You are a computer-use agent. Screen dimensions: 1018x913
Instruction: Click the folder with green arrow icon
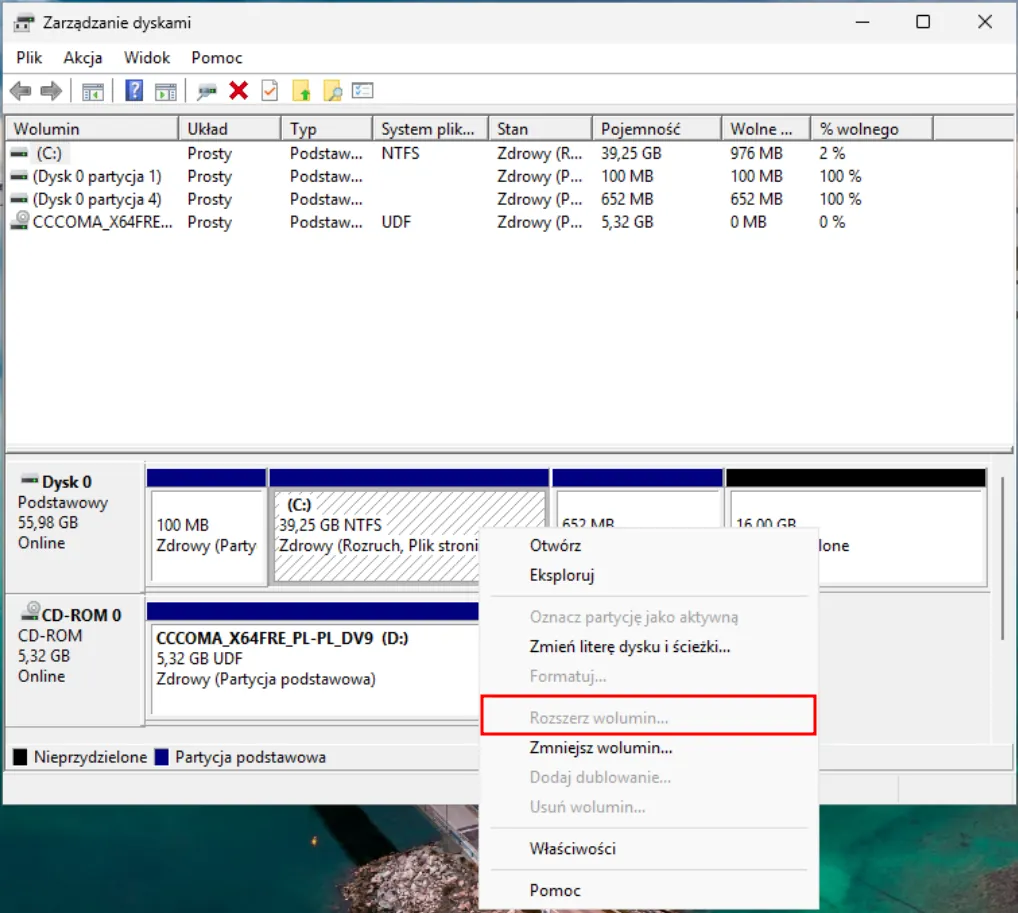click(301, 91)
